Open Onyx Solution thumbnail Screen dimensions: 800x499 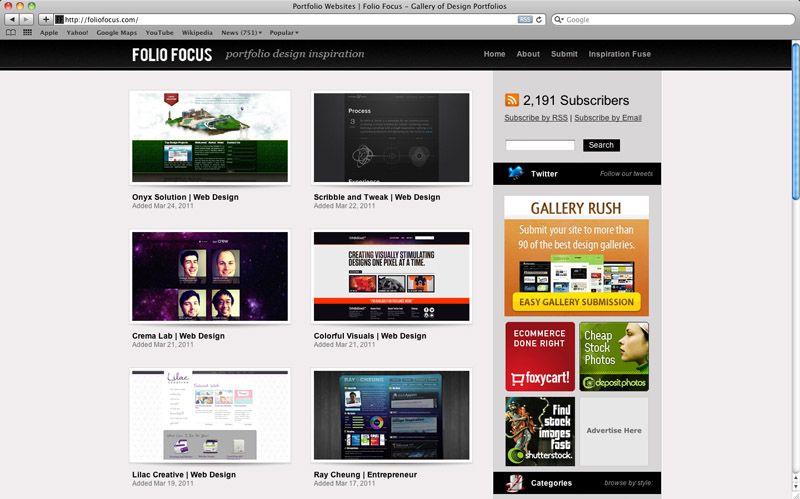(x=210, y=137)
